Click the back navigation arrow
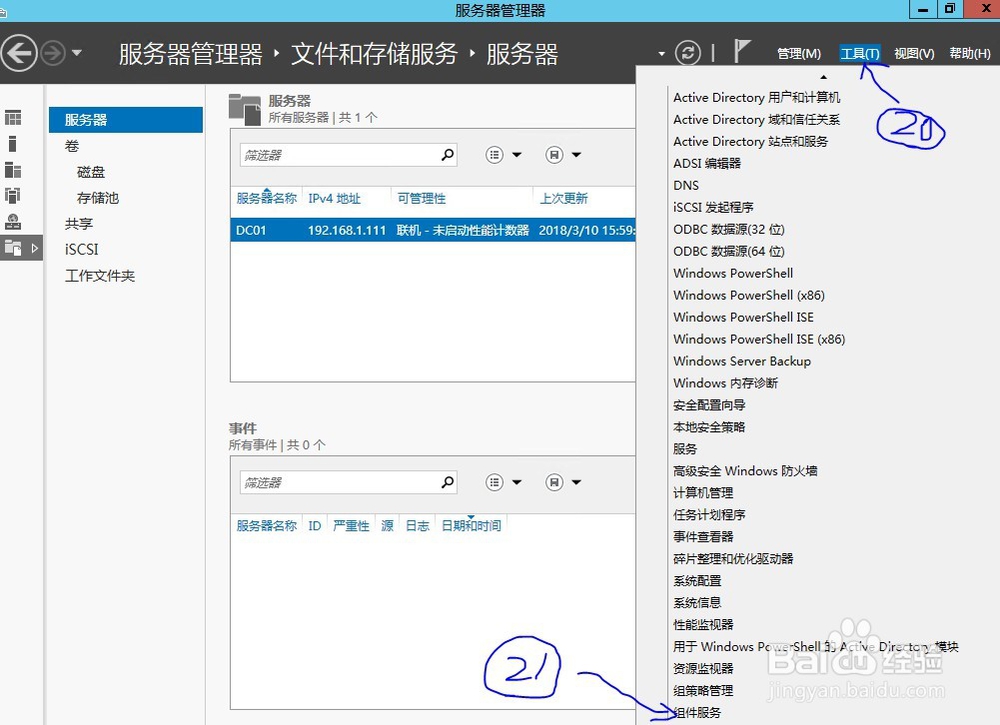The height and width of the screenshot is (725, 1000). coord(20,52)
